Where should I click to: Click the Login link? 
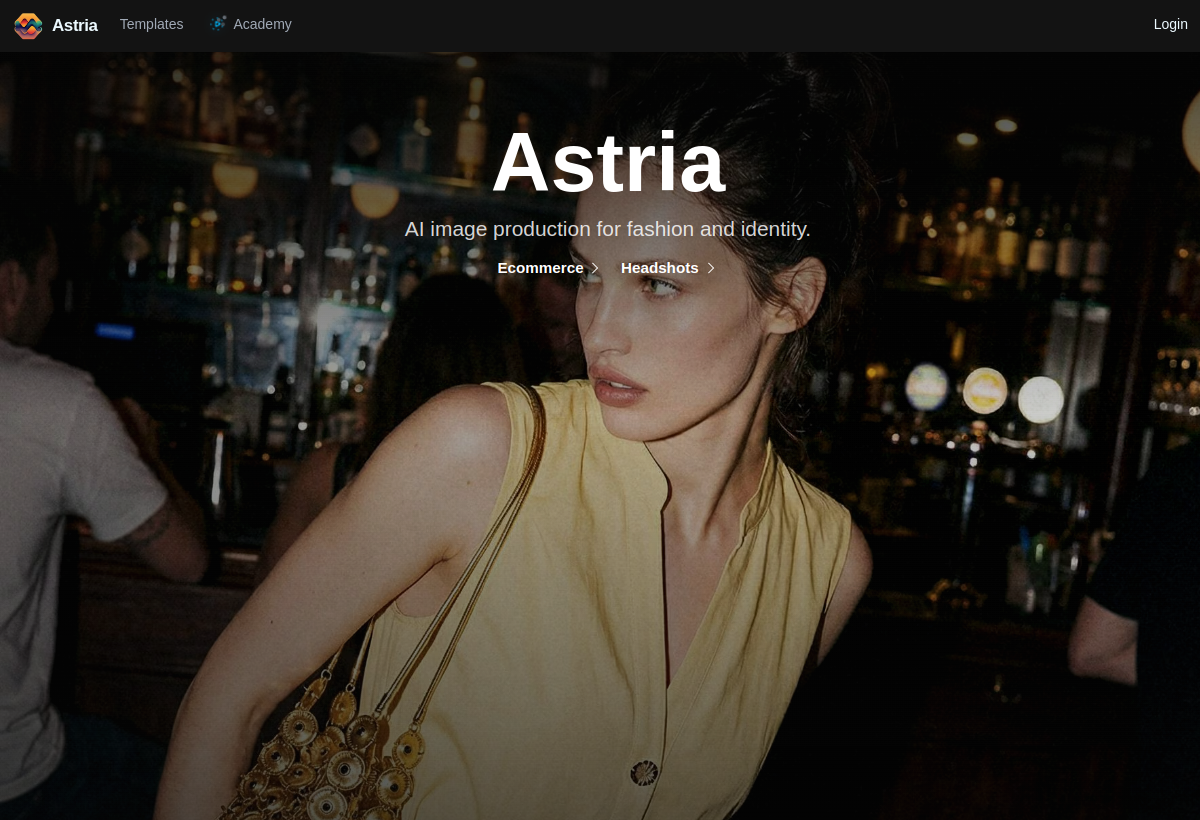tap(1170, 24)
